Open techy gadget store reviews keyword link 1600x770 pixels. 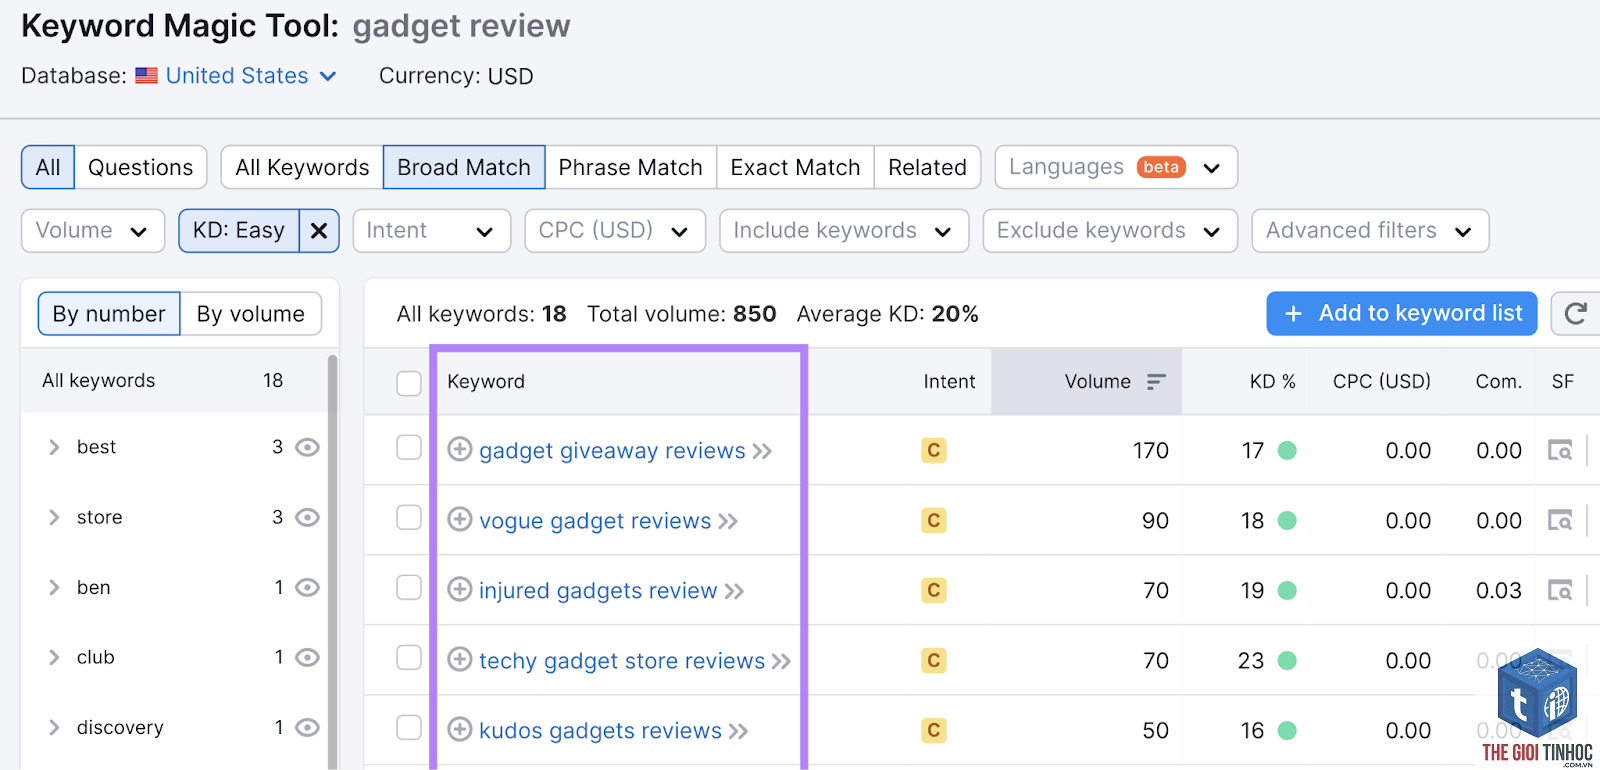pos(622,661)
